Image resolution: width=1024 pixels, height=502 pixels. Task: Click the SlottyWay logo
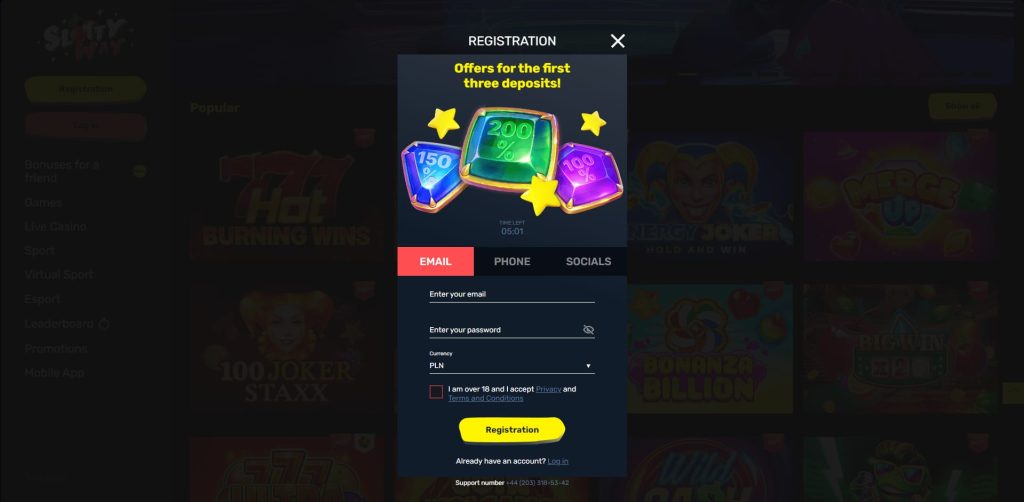(85, 39)
